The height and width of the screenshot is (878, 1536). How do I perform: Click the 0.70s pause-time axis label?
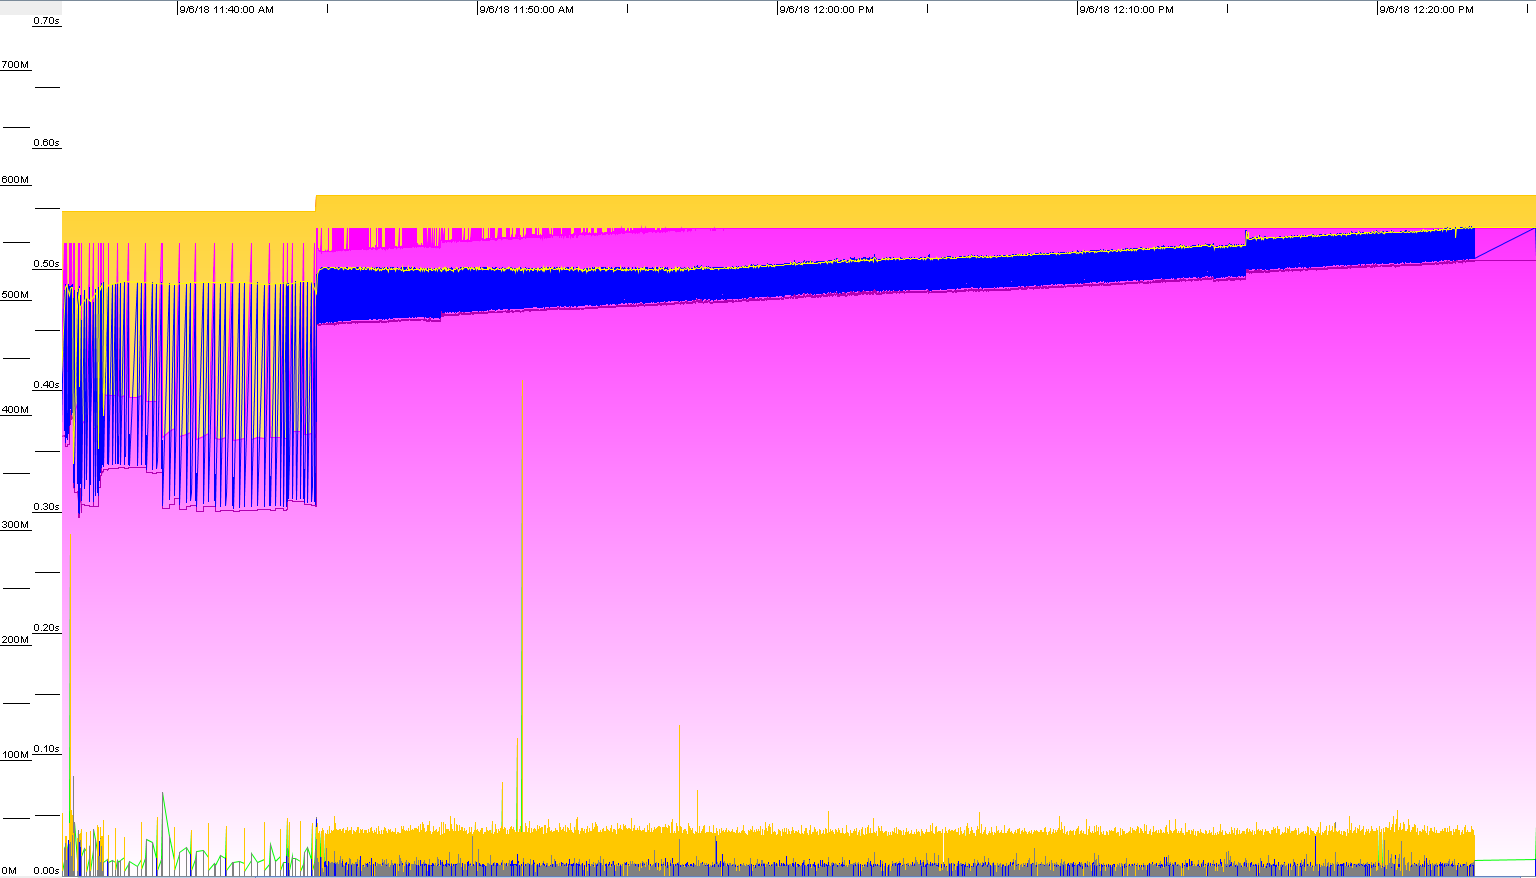pos(47,21)
